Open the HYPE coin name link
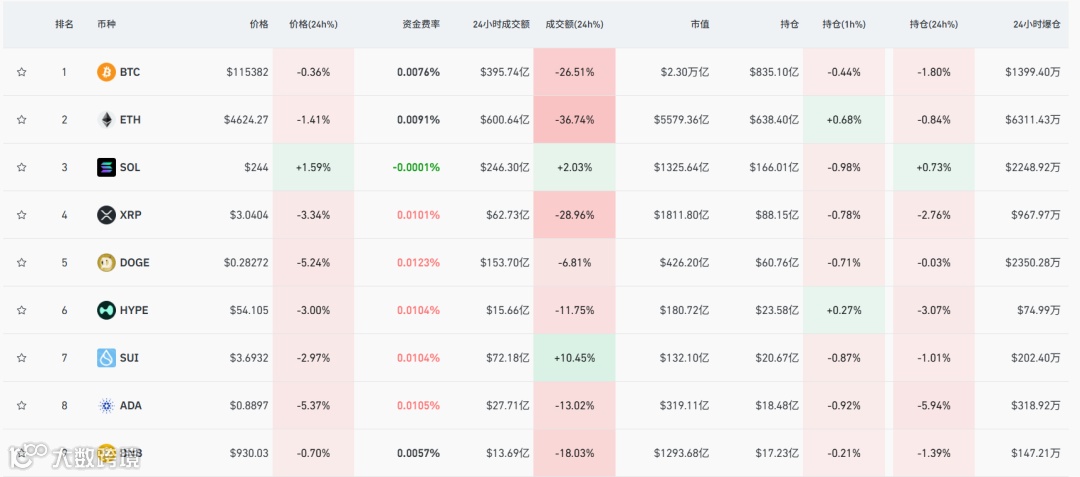The image size is (1080, 477). pos(134,310)
